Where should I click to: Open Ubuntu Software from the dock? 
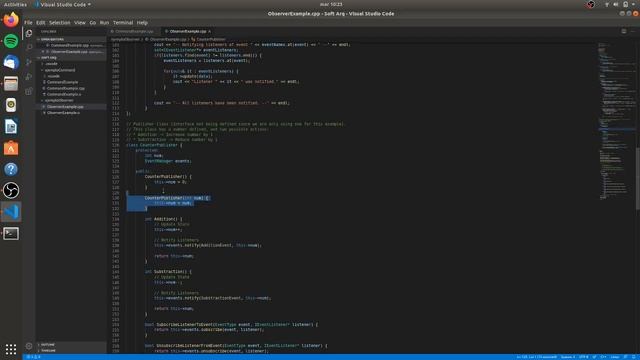(11, 148)
